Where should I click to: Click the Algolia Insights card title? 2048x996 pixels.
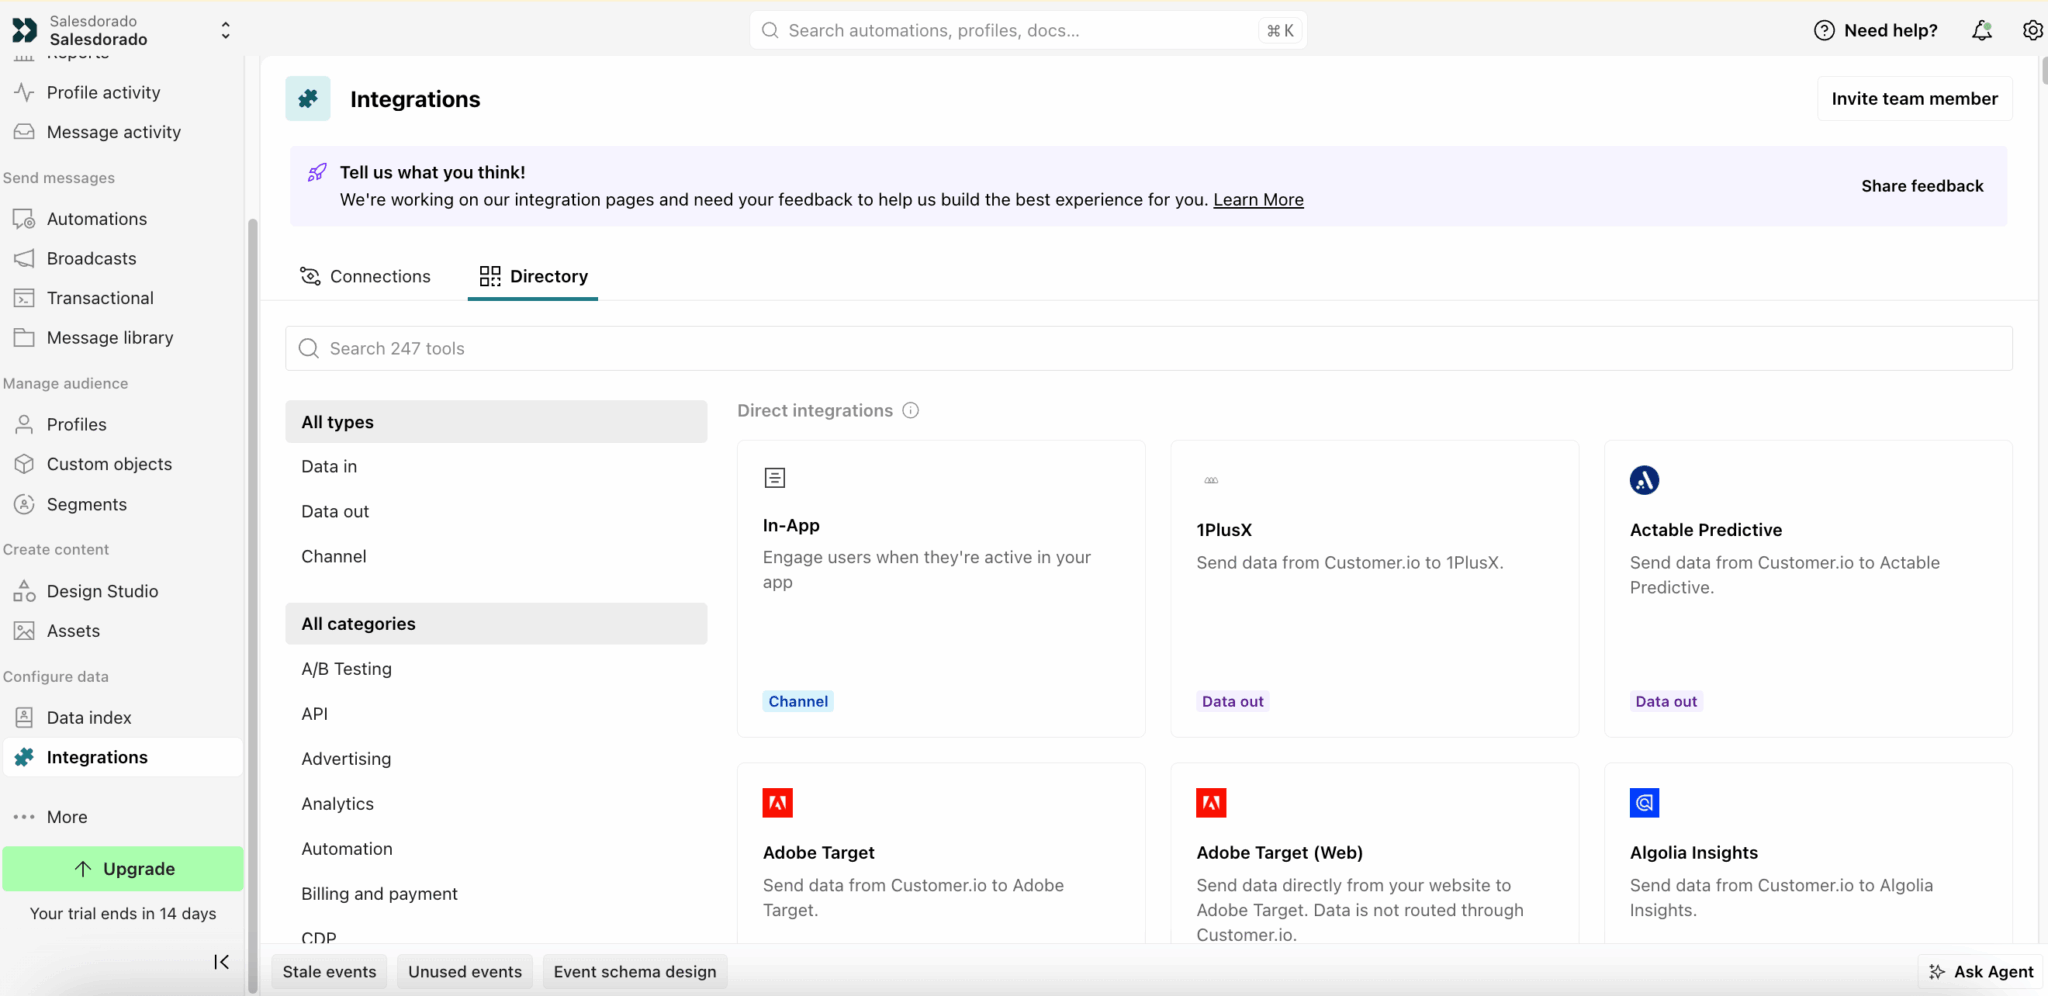pos(1694,852)
